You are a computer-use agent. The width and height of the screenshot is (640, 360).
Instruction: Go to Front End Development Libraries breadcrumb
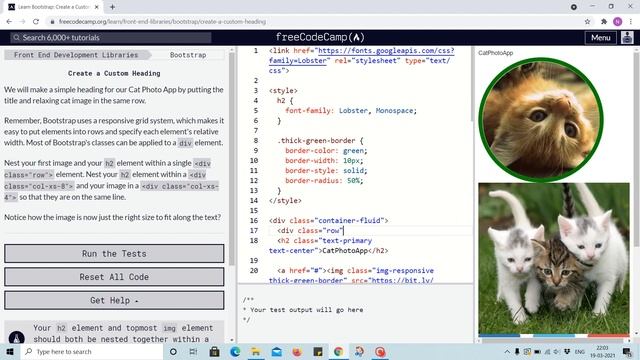pyautogui.click(x=76, y=55)
